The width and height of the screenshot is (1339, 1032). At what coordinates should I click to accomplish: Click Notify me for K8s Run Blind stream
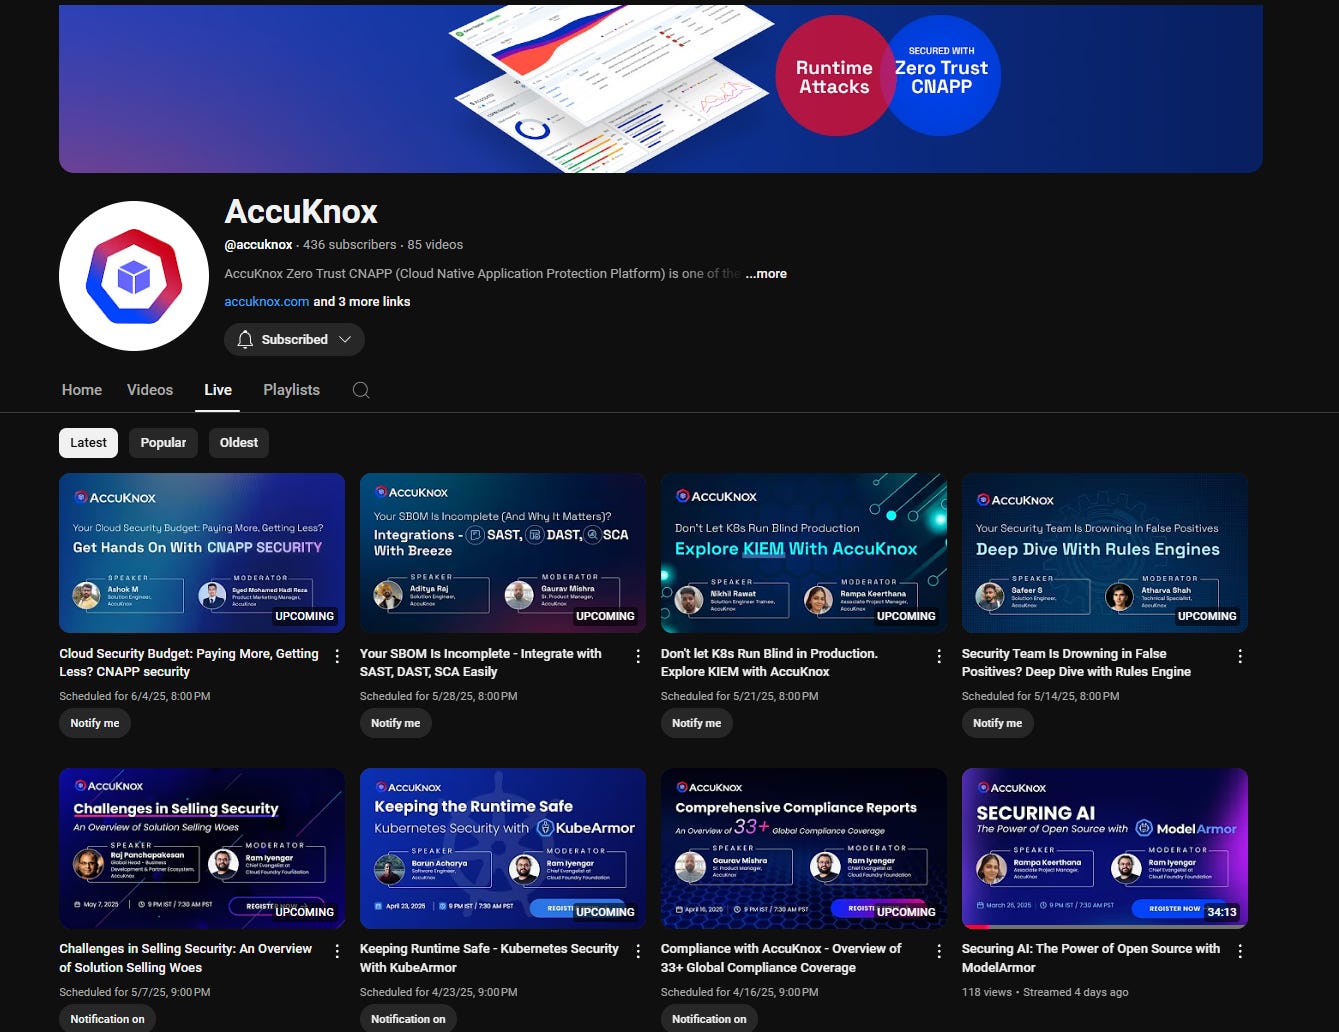697,723
